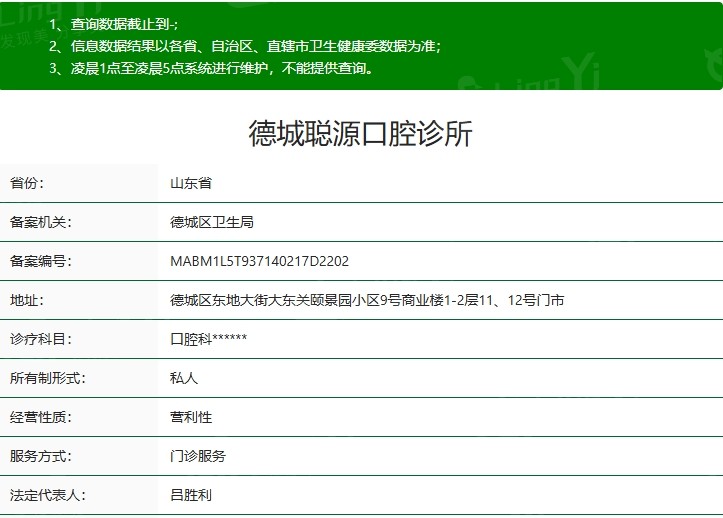
Task: Select the value 营利性
Action: [191, 417]
